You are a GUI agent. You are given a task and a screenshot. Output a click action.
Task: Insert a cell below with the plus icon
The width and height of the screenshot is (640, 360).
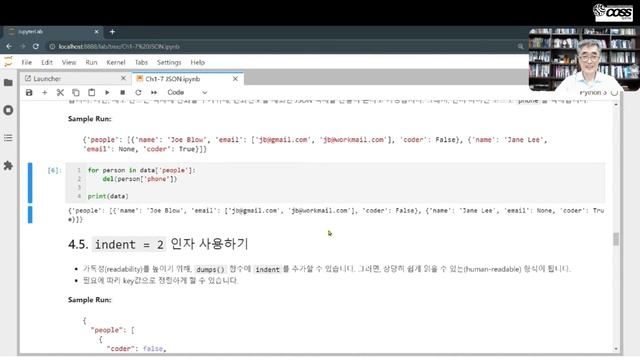pos(44,93)
